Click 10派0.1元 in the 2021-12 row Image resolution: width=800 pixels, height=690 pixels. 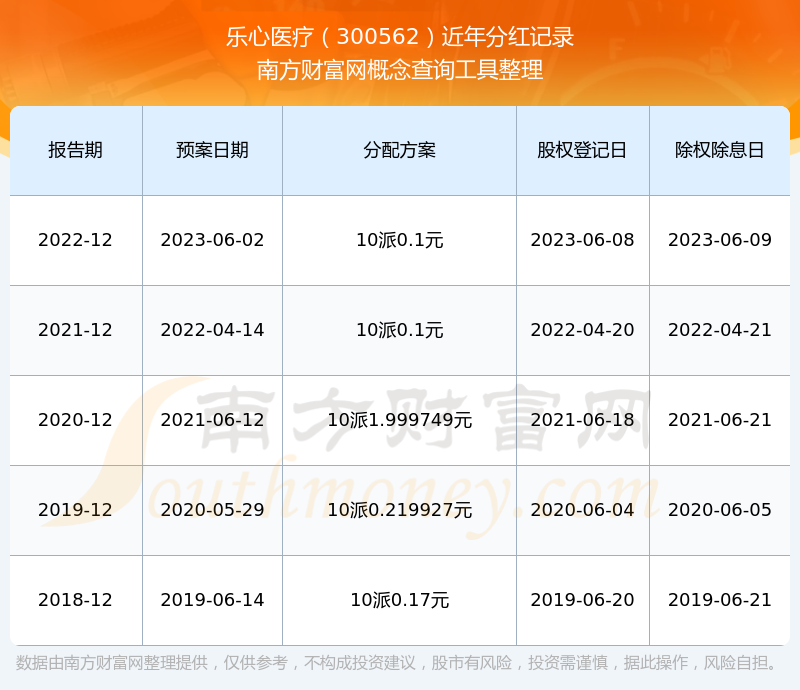(399, 330)
